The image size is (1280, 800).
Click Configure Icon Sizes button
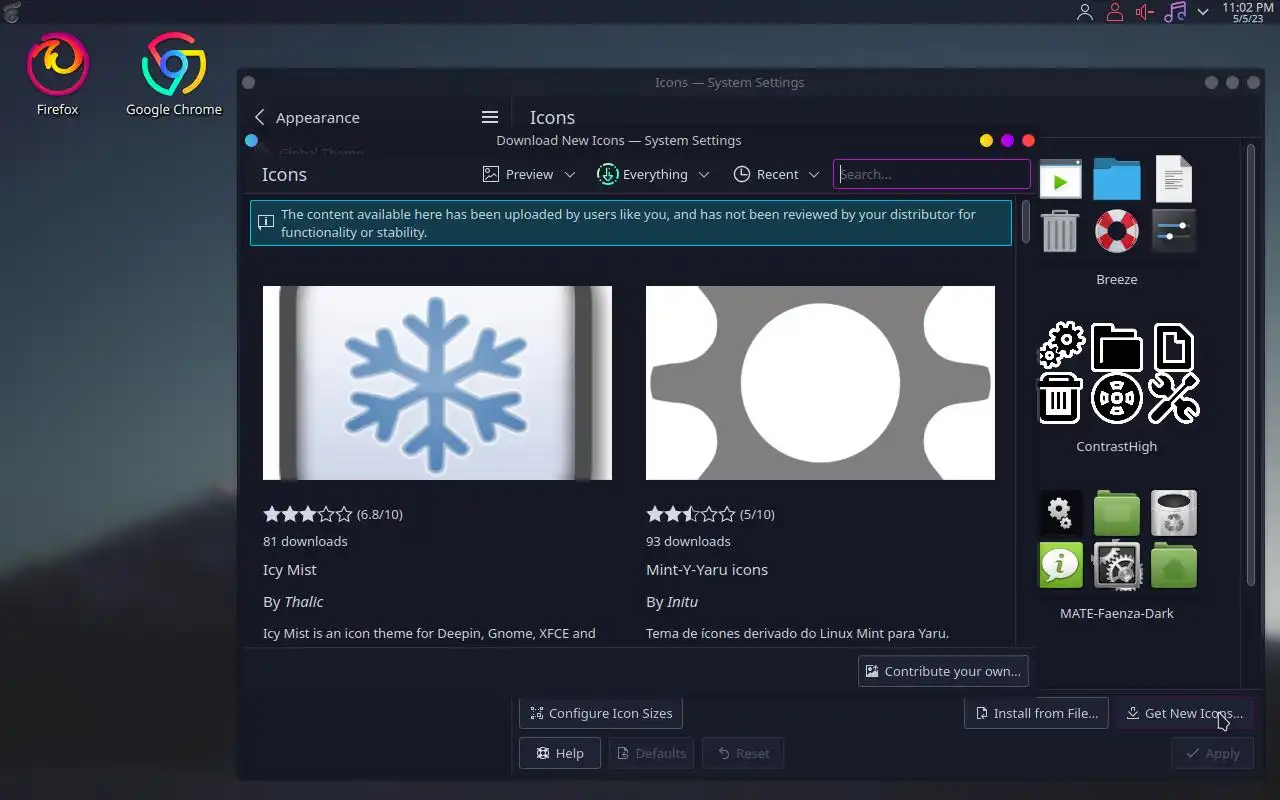(x=601, y=713)
